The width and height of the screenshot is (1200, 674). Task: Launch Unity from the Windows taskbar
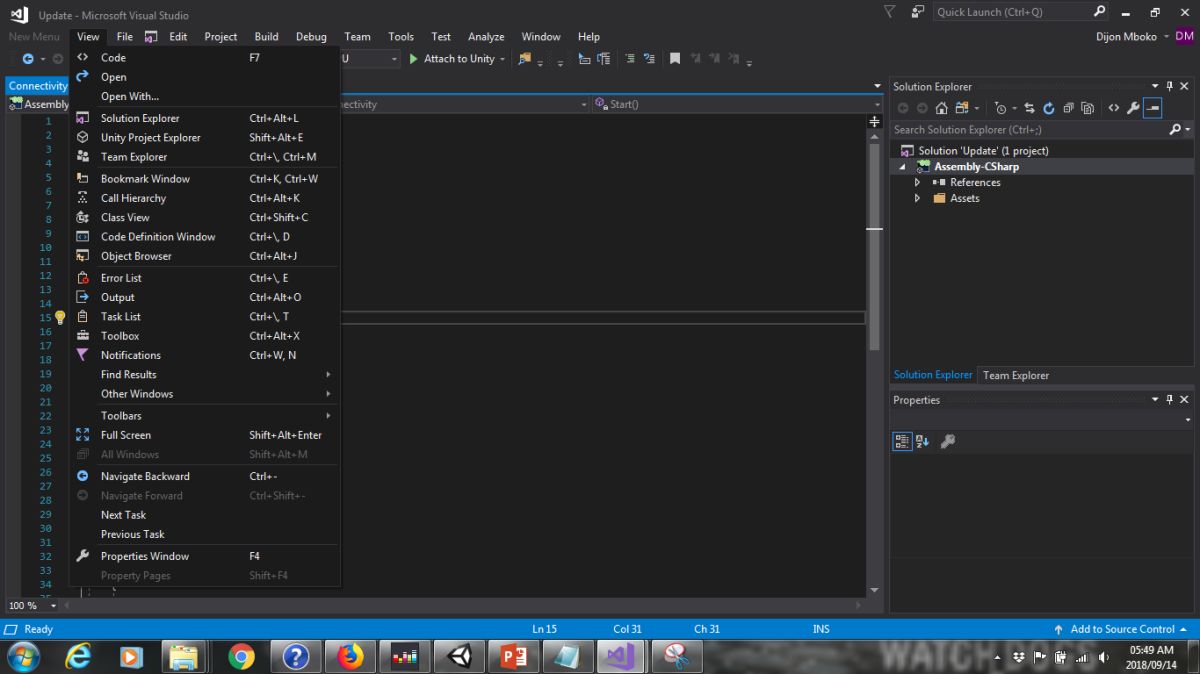[459, 657]
